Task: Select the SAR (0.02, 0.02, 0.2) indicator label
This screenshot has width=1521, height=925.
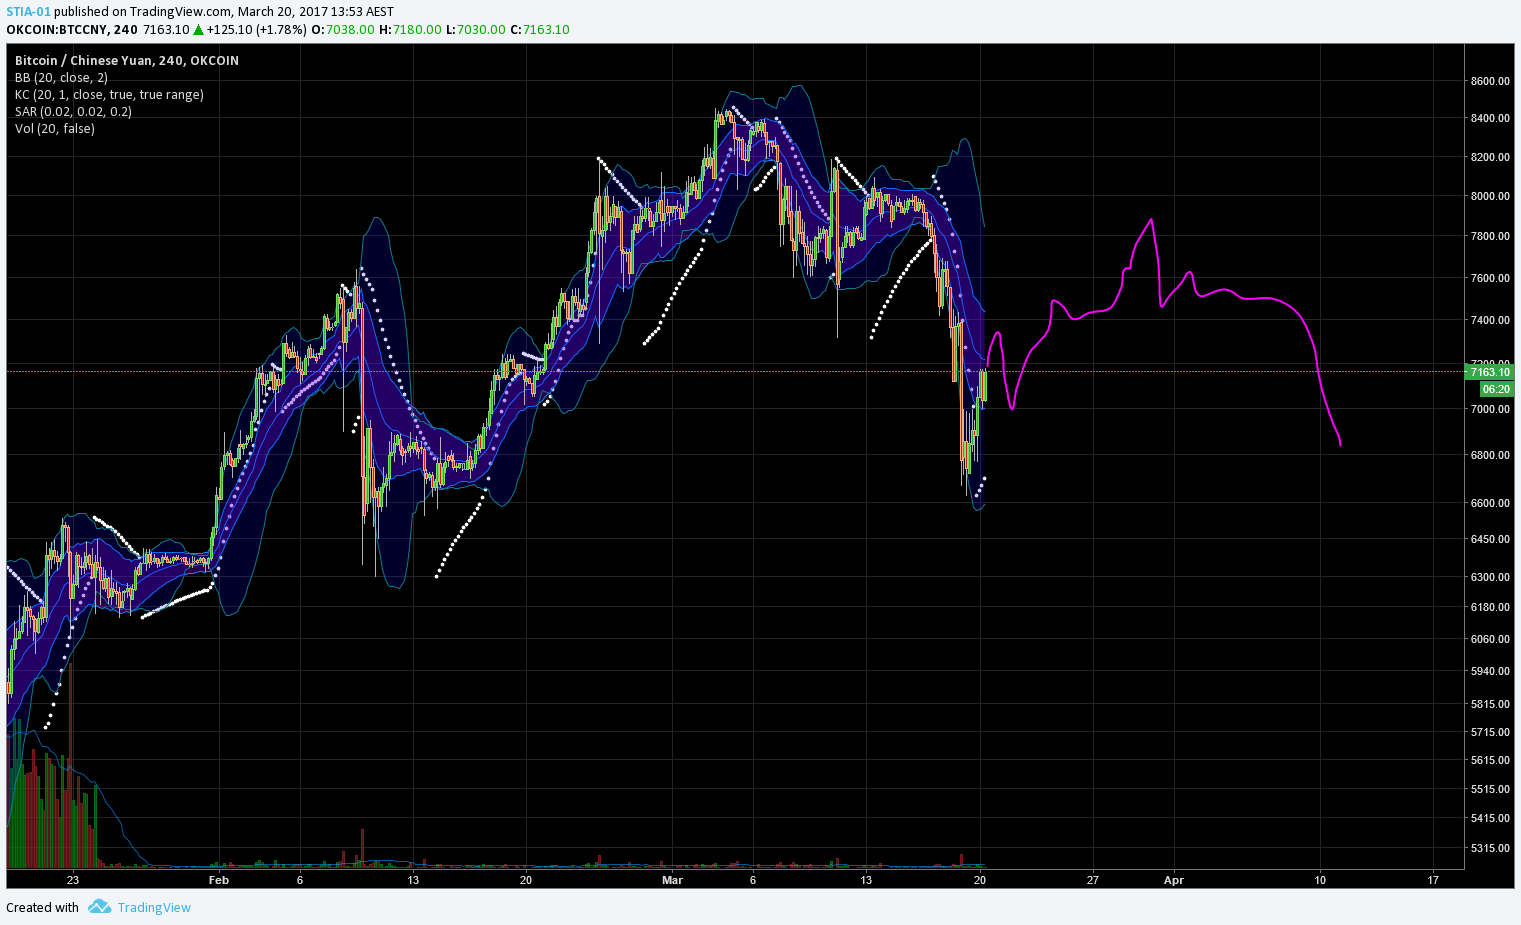Action: click(73, 112)
